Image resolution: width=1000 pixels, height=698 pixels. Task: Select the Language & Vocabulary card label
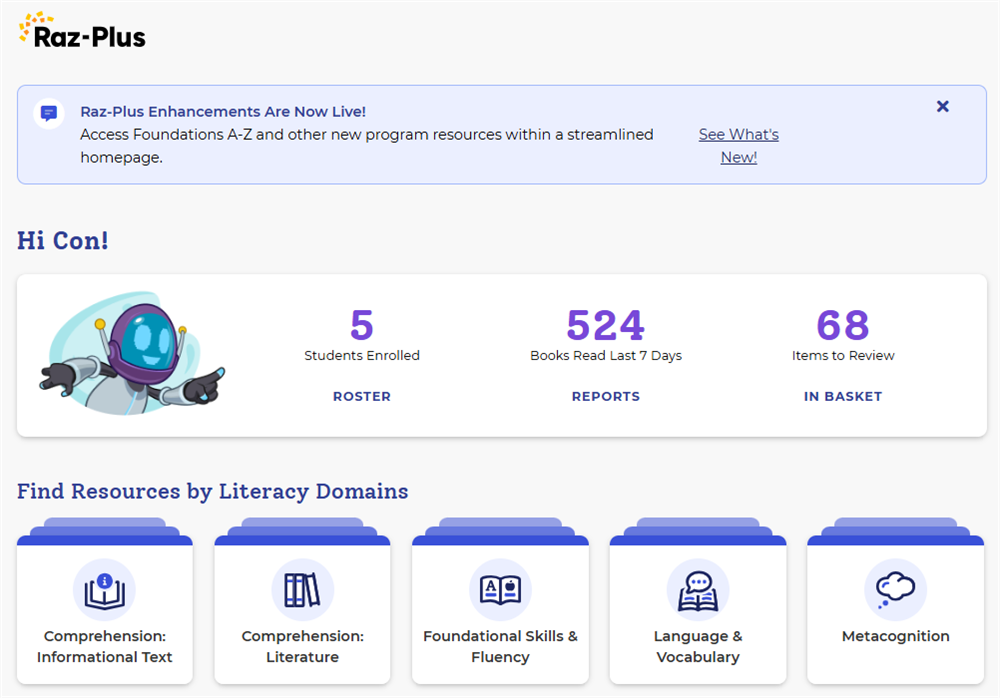pos(698,647)
